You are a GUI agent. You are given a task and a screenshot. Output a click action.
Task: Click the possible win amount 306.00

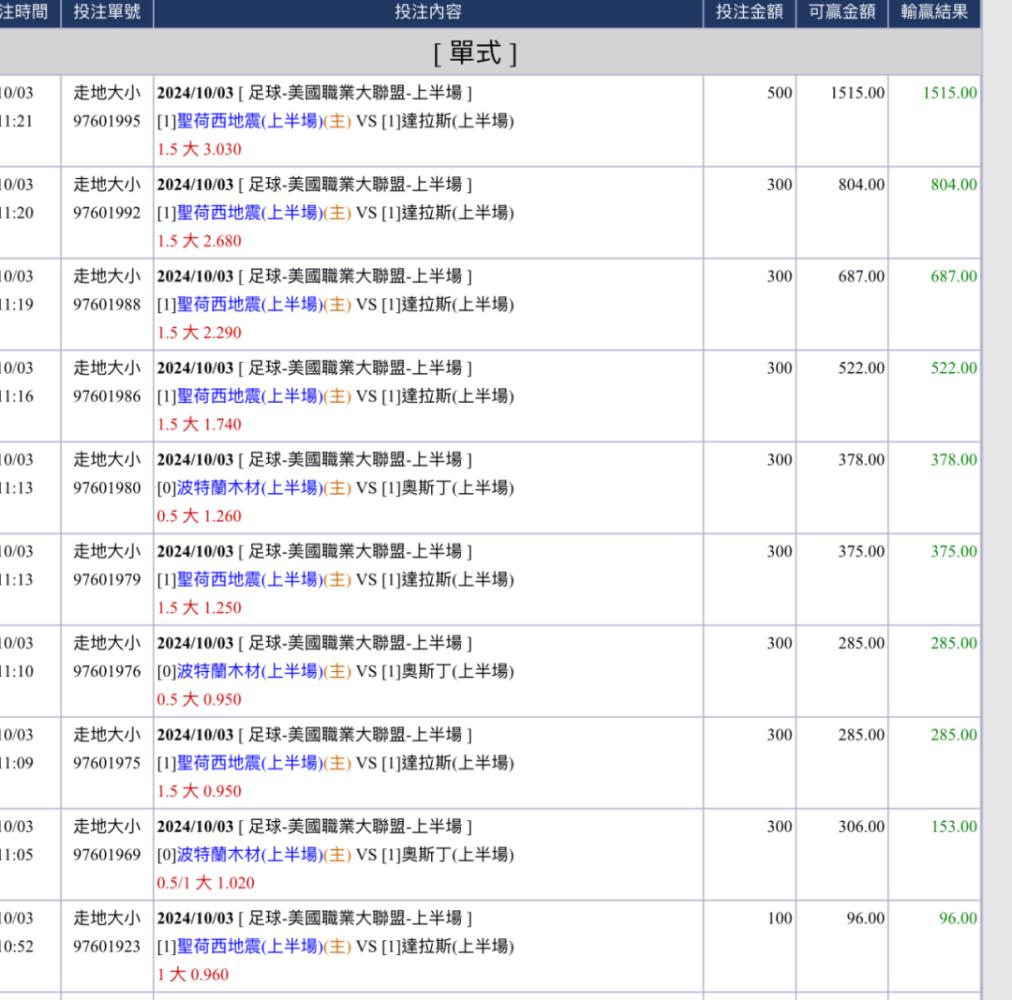(861, 826)
